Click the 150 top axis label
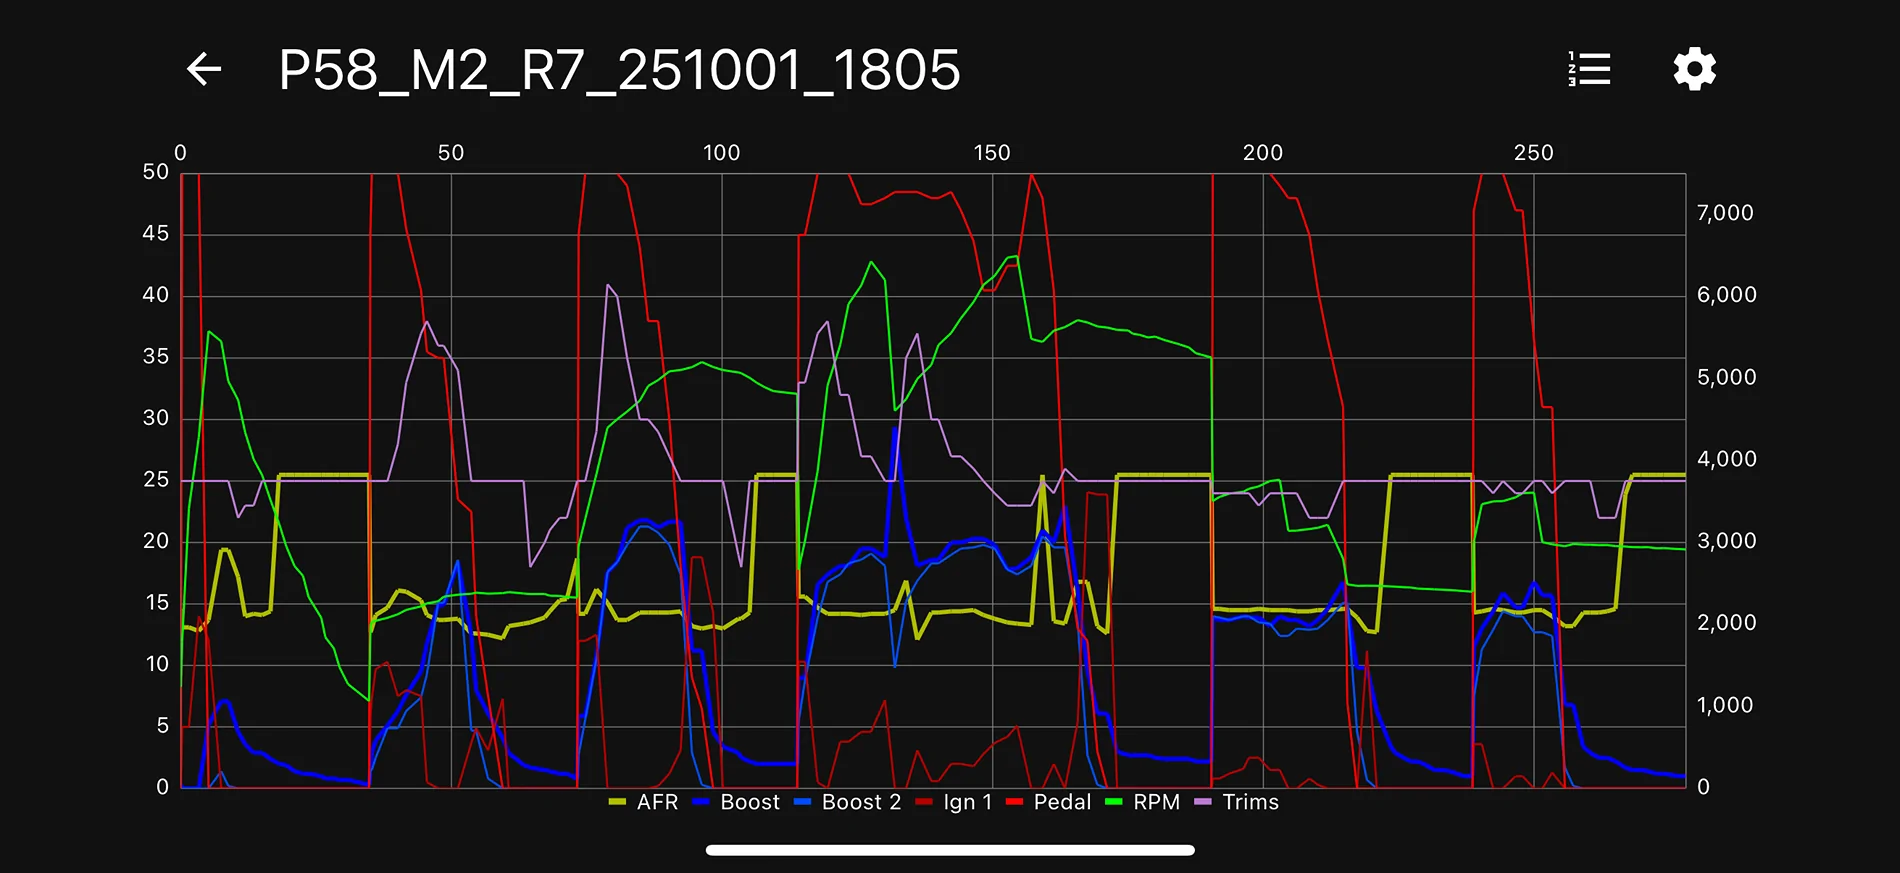Image resolution: width=1900 pixels, height=873 pixels. (x=992, y=153)
